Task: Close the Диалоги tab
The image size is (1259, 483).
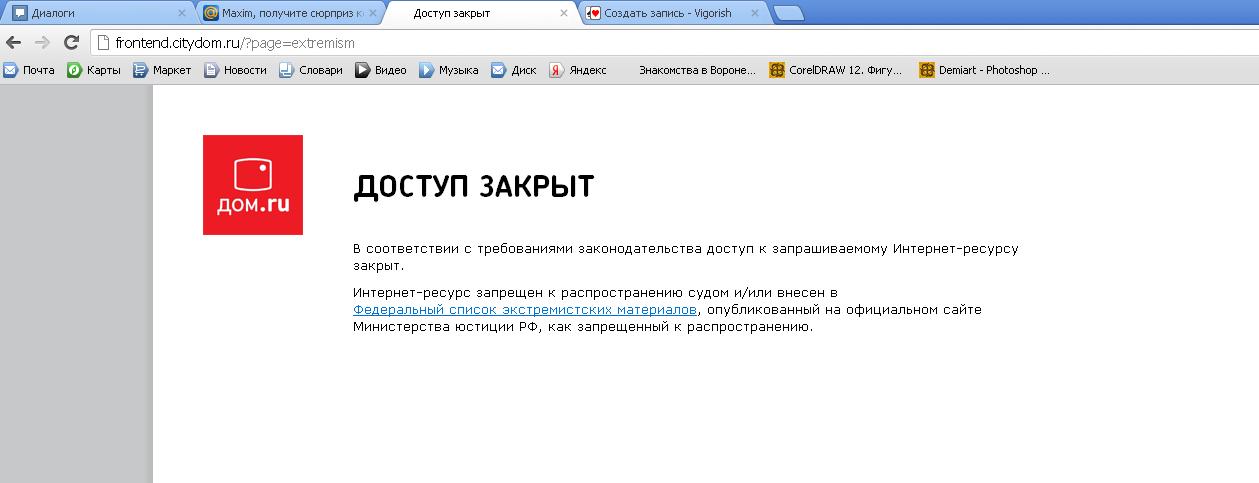Action: click(x=181, y=14)
